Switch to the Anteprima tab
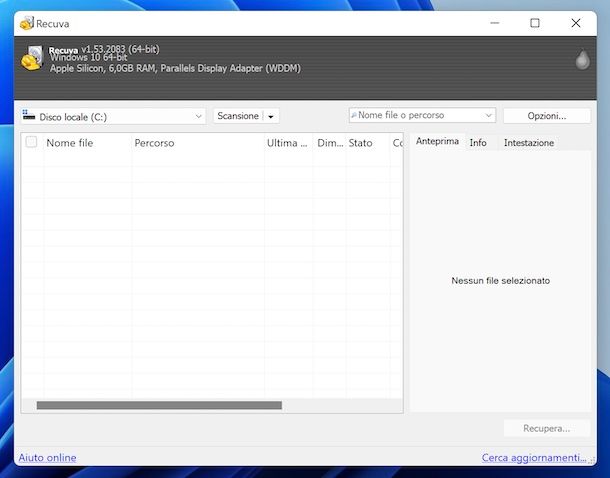The height and width of the screenshot is (478, 610). click(x=437, y=141)
